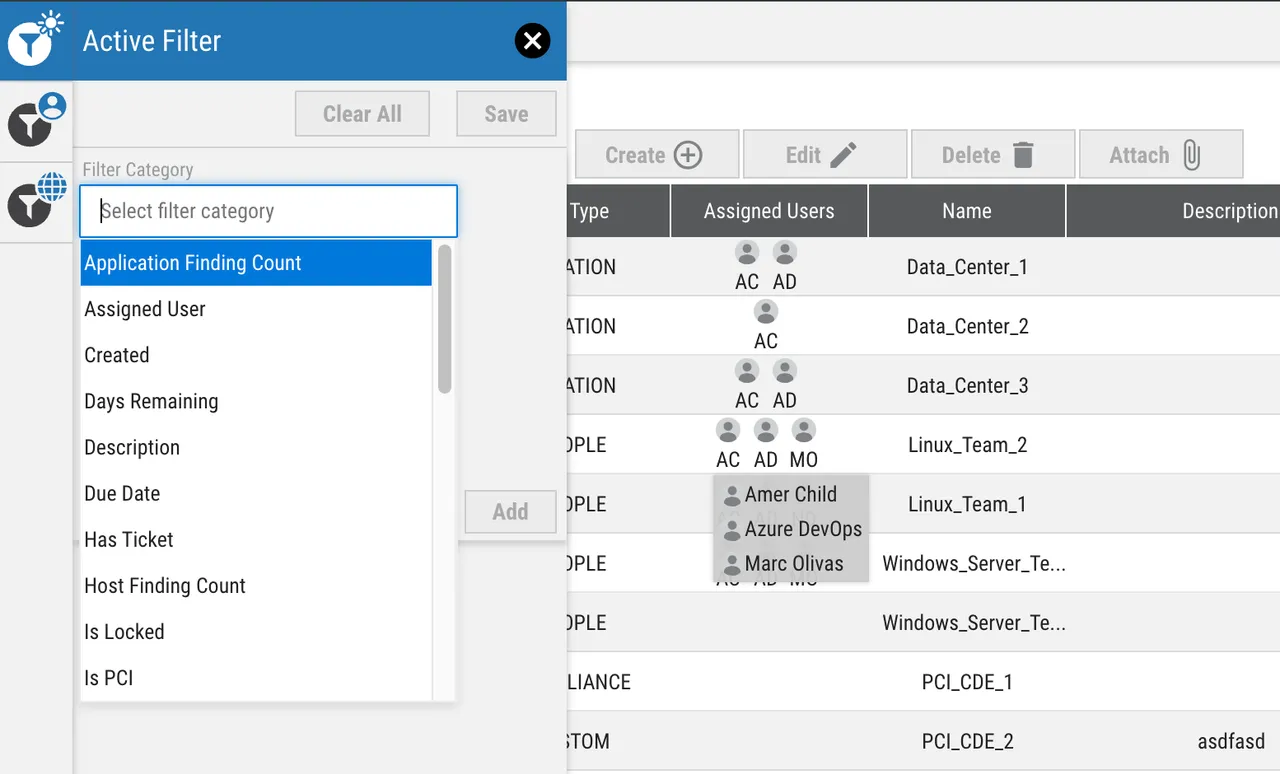Choose Has Ticket filter category

pyautogui.click(x=256, y=539)
